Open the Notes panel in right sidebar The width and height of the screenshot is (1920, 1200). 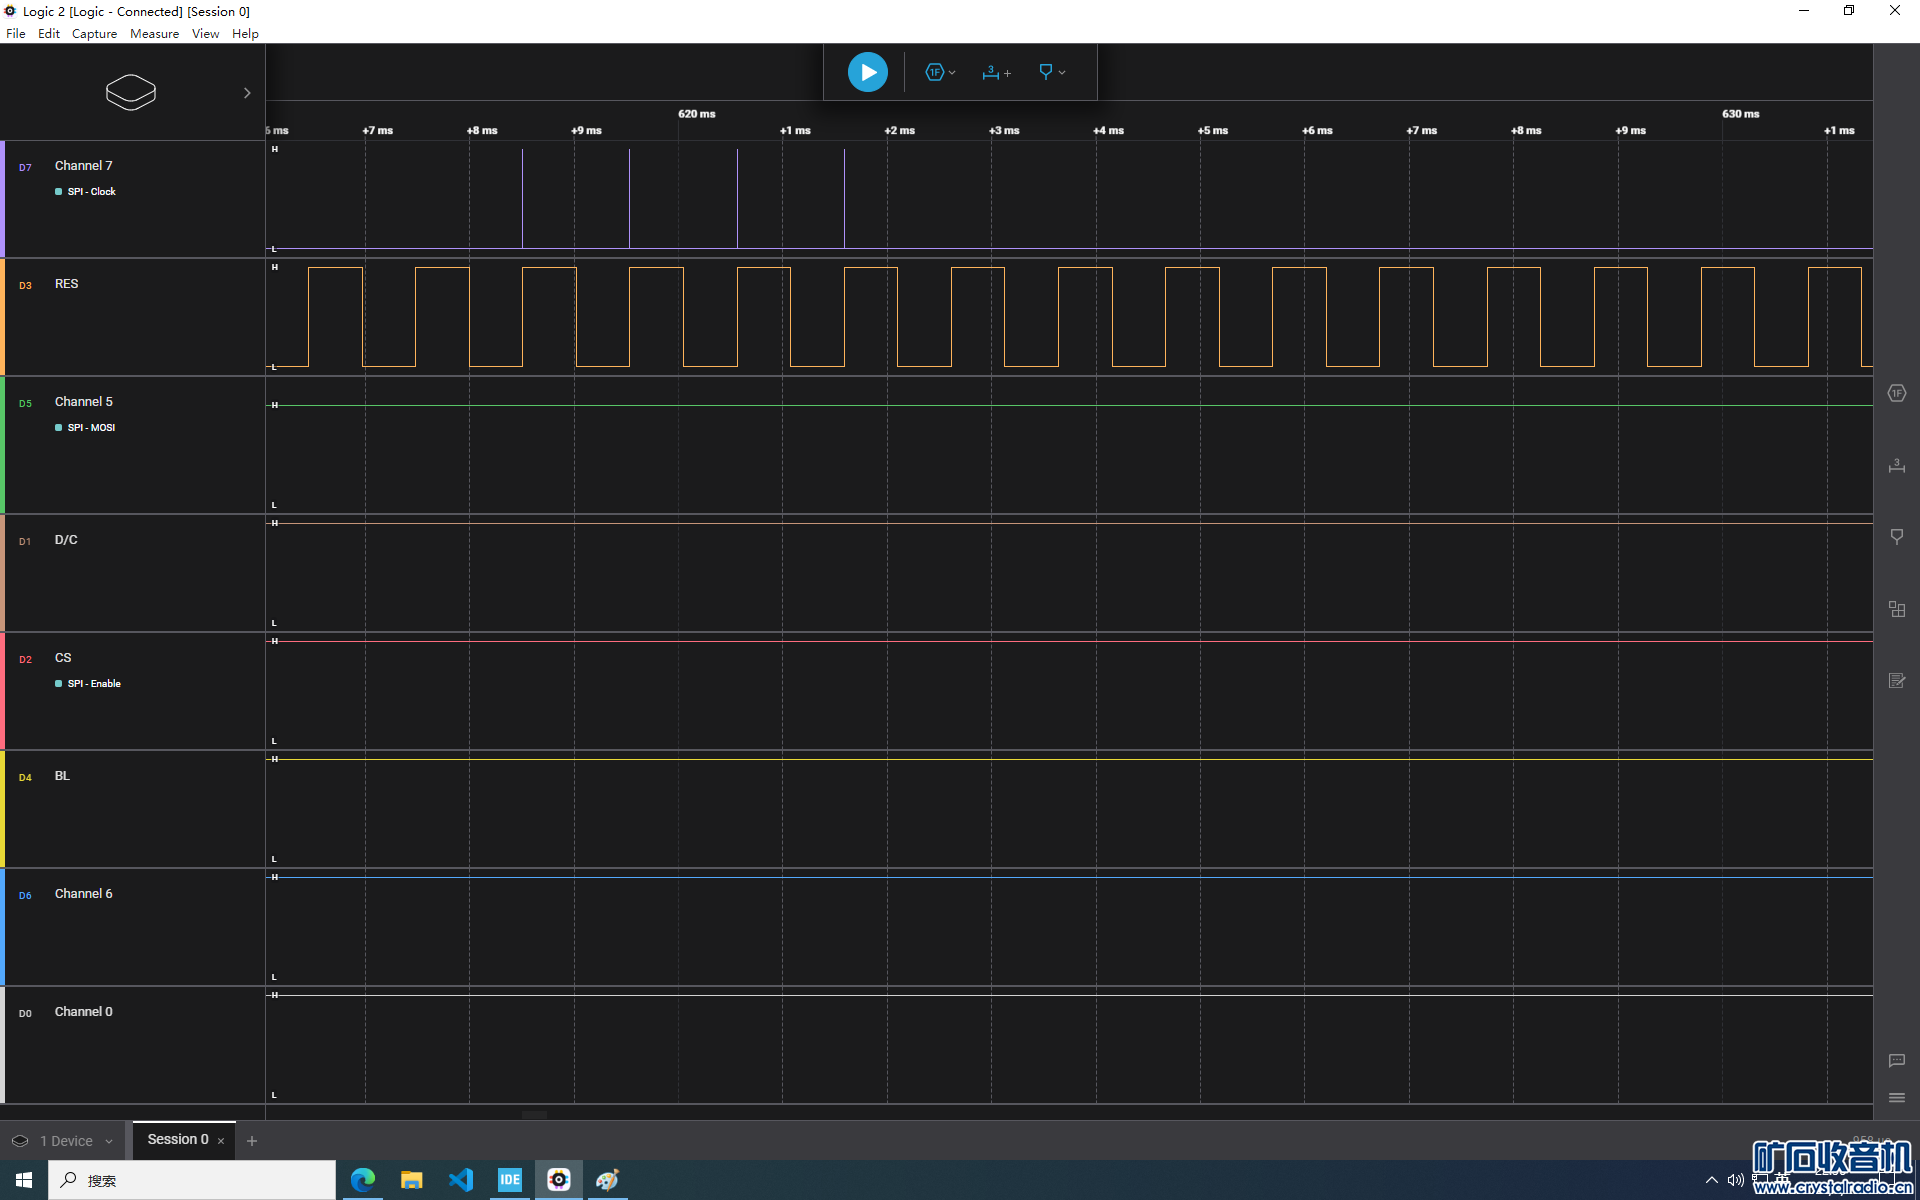pyautogui.click(x=1896, y=681)
